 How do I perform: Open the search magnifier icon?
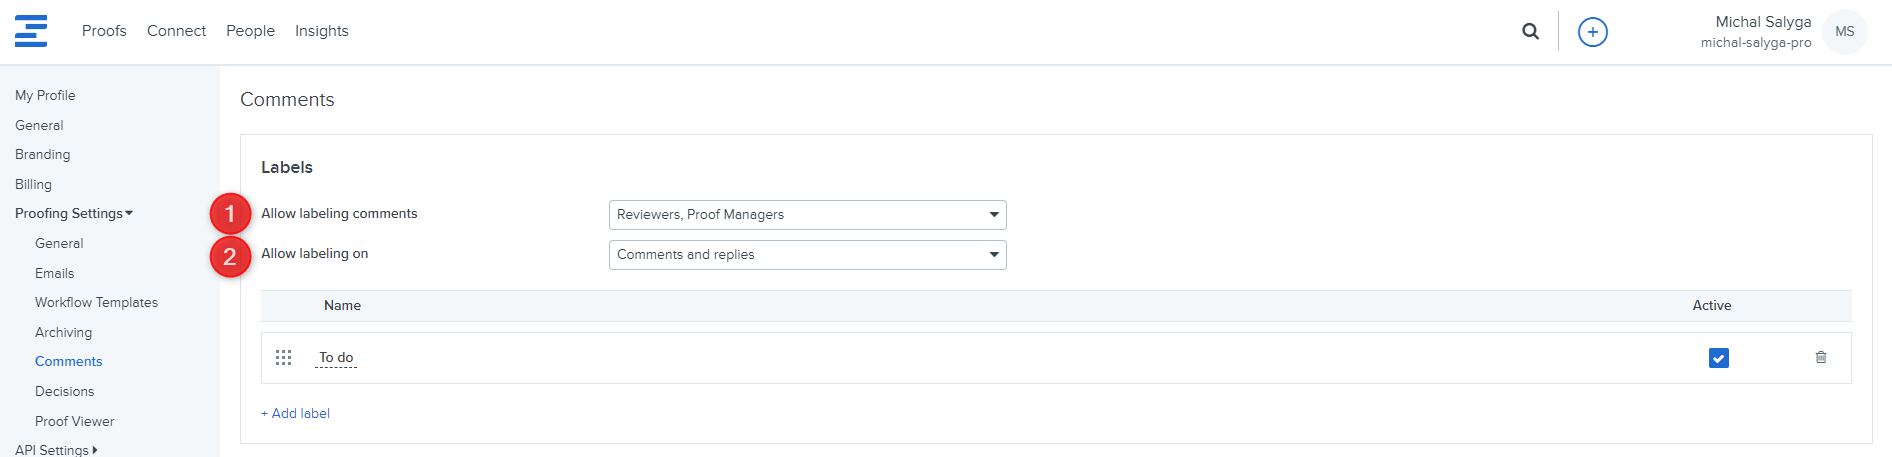[1530, 32]
